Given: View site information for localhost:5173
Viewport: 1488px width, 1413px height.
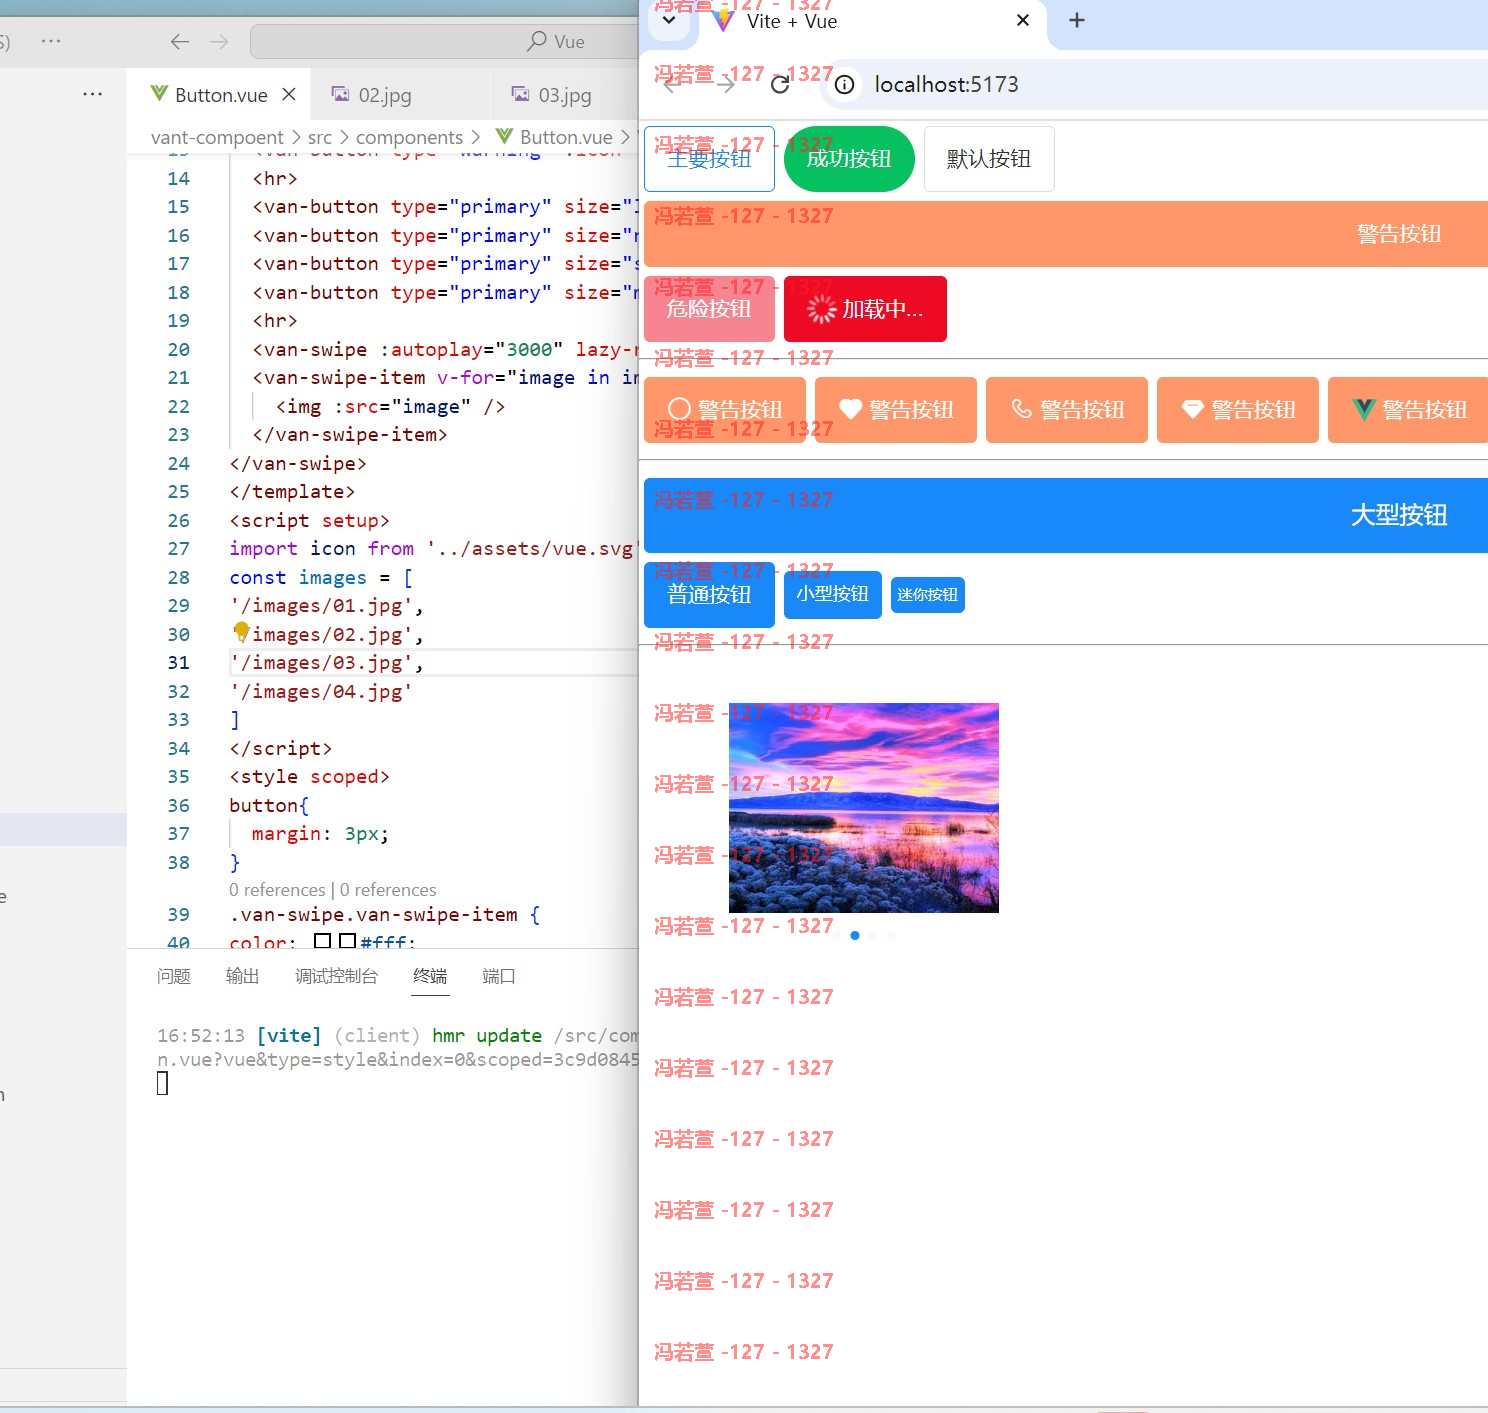Looking at the screenshot, I should pos(845,84).
